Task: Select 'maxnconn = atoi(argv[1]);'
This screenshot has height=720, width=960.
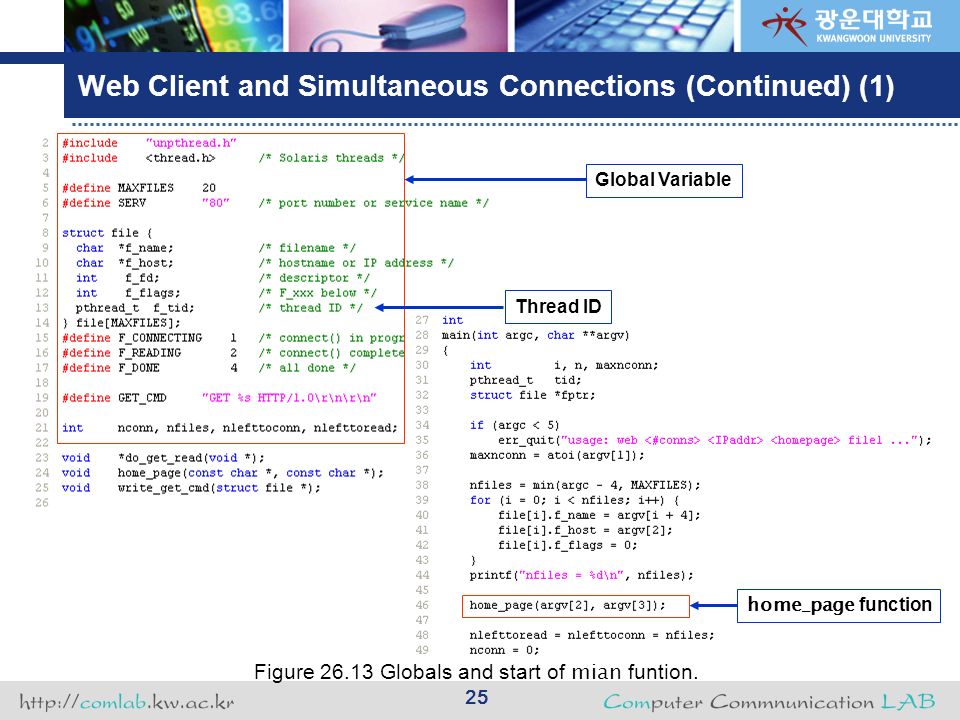Action: coord(557,456)
